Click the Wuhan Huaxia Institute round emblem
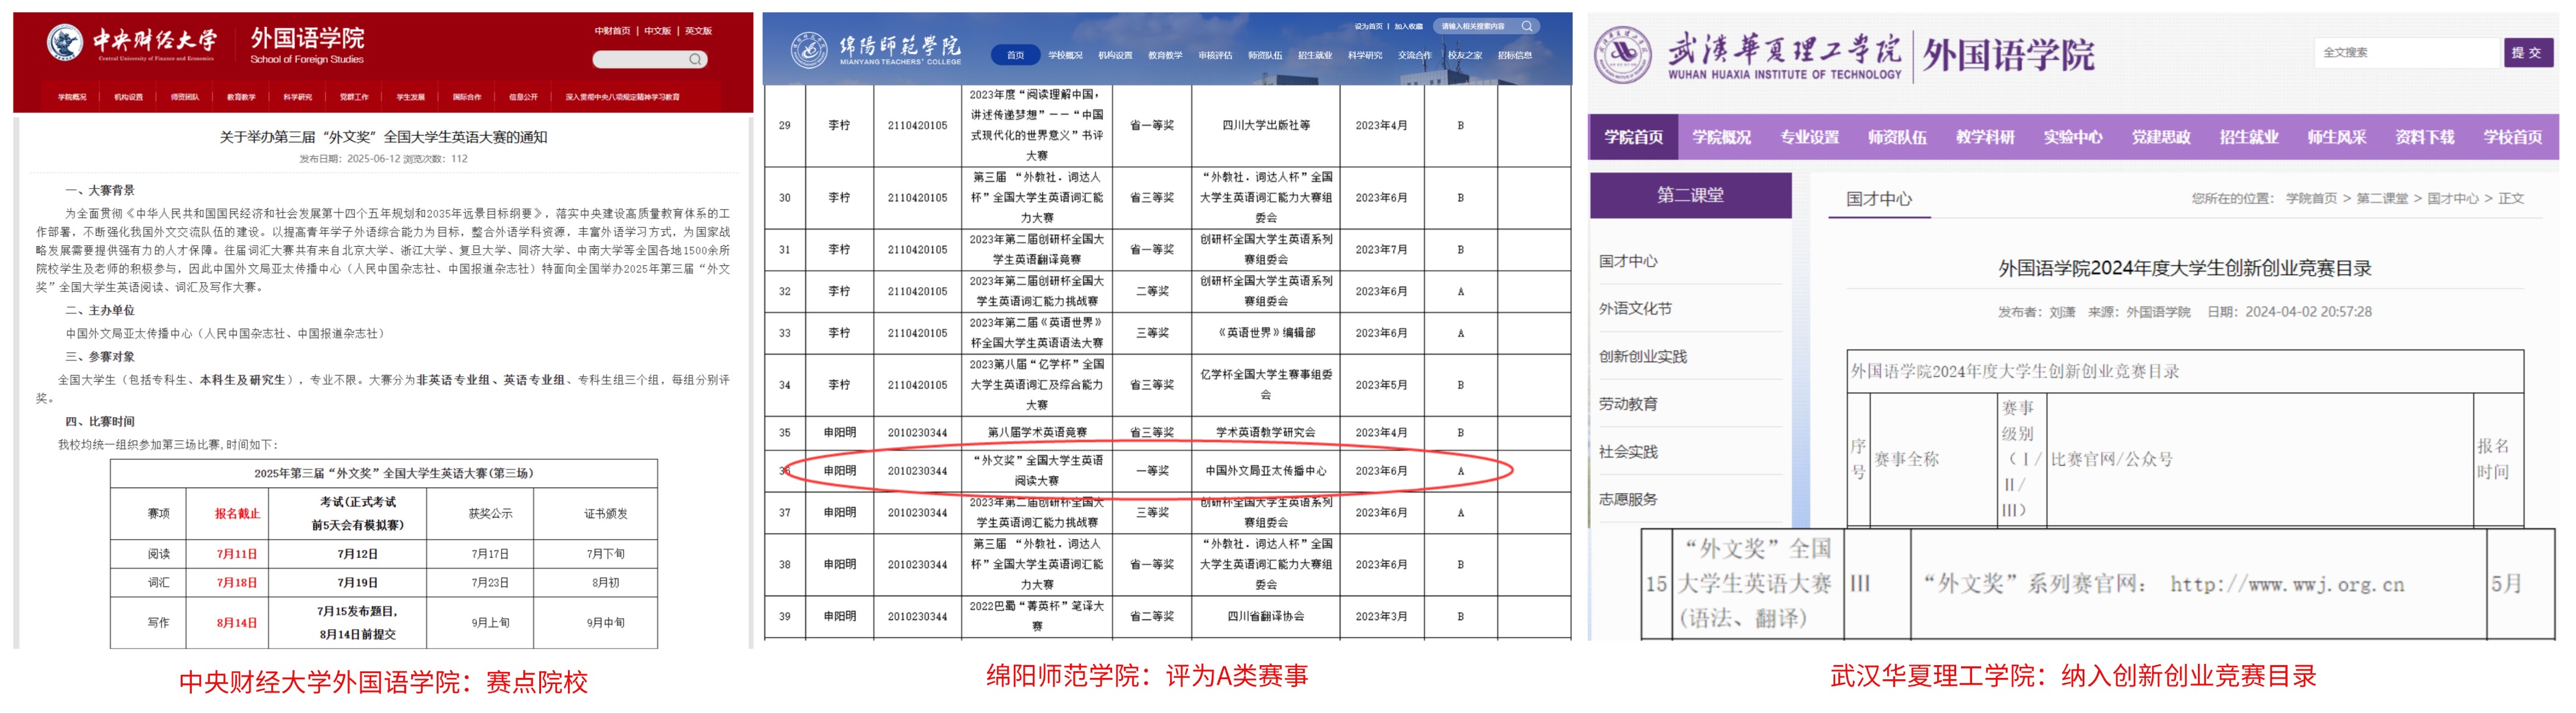Image resolution: width=2576 pixels, height=714 pixels. pos(1623,54)
